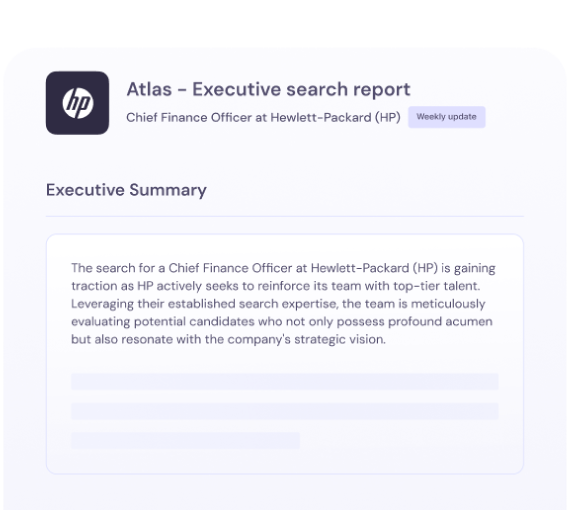This screenshot has width=570, height=510.
Task: Click the word 'Atlas' in the title
Action: coord(149,89)
